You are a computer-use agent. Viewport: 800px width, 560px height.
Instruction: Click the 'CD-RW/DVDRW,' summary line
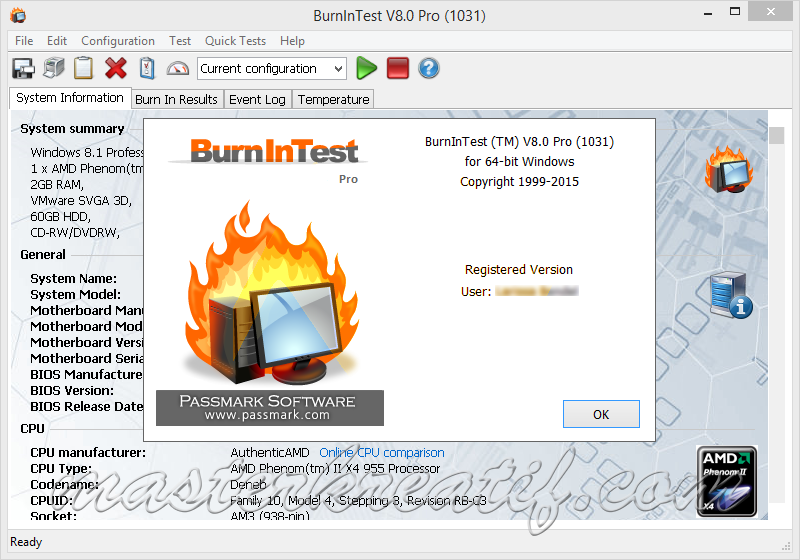click(x=75, y=233)
